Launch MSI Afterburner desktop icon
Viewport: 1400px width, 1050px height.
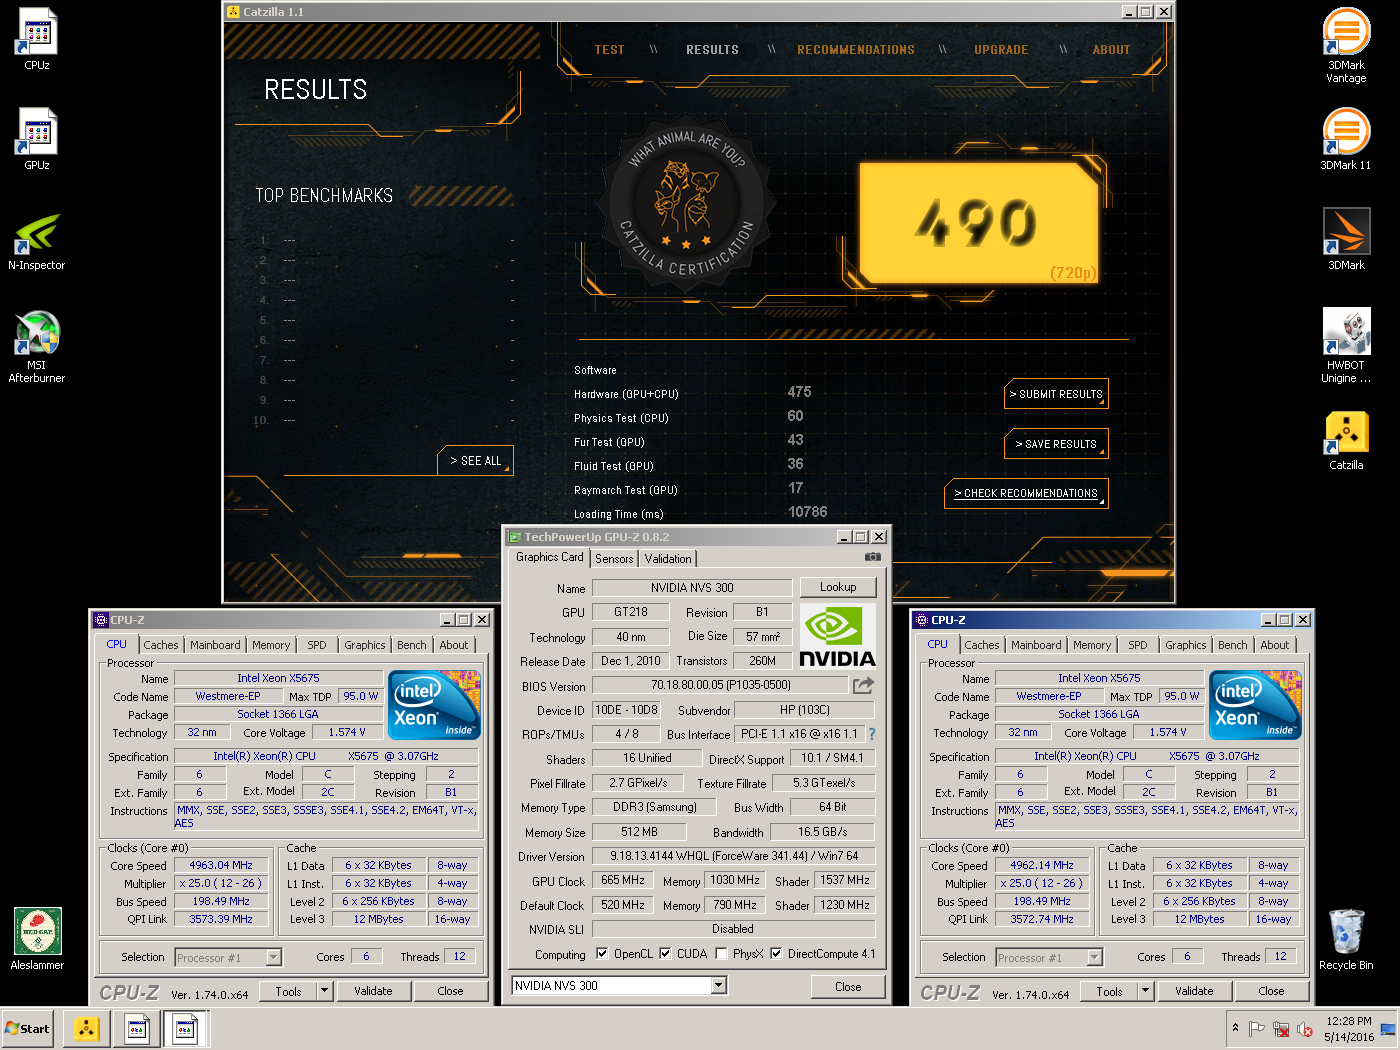coord(37,346)
